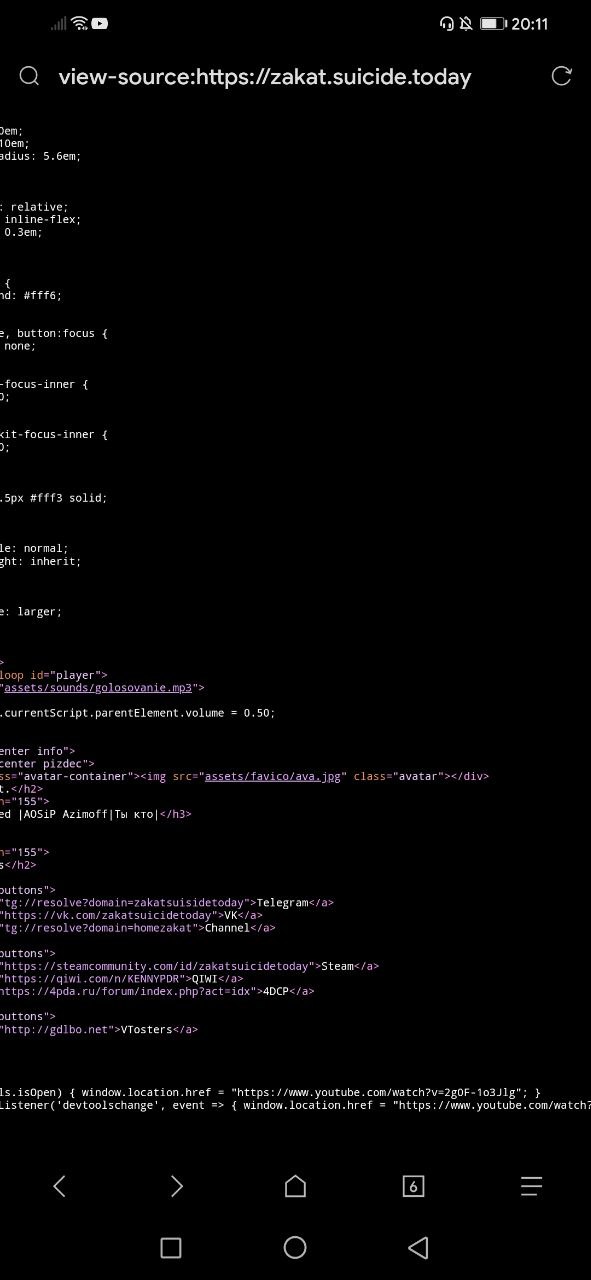Tap the Telegram anchor text in source

(282, 902)
